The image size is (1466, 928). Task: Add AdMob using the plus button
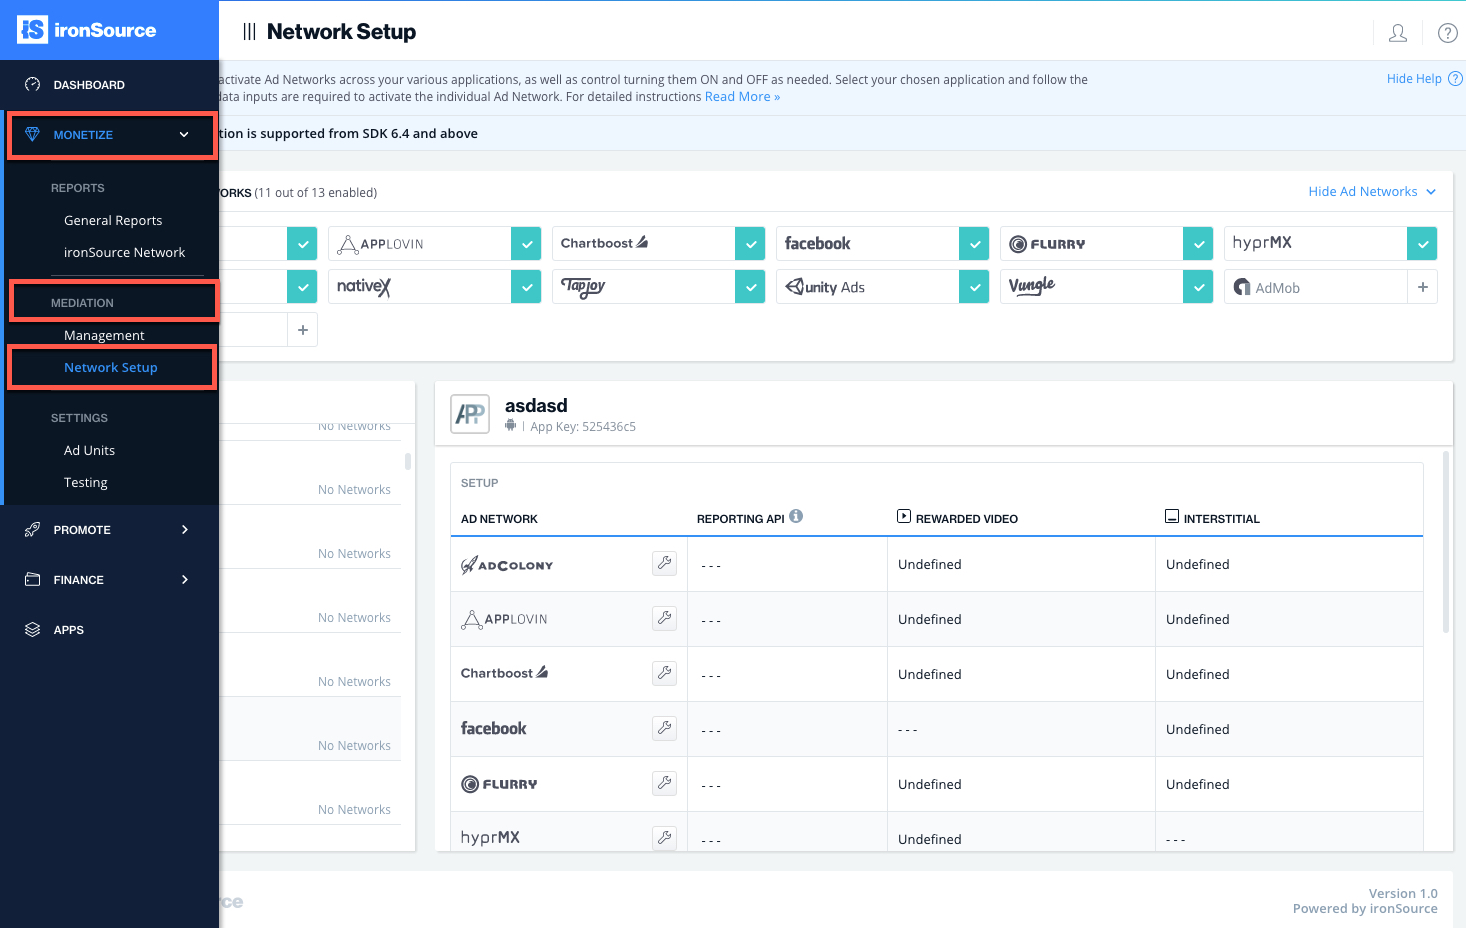point(1422,286)
